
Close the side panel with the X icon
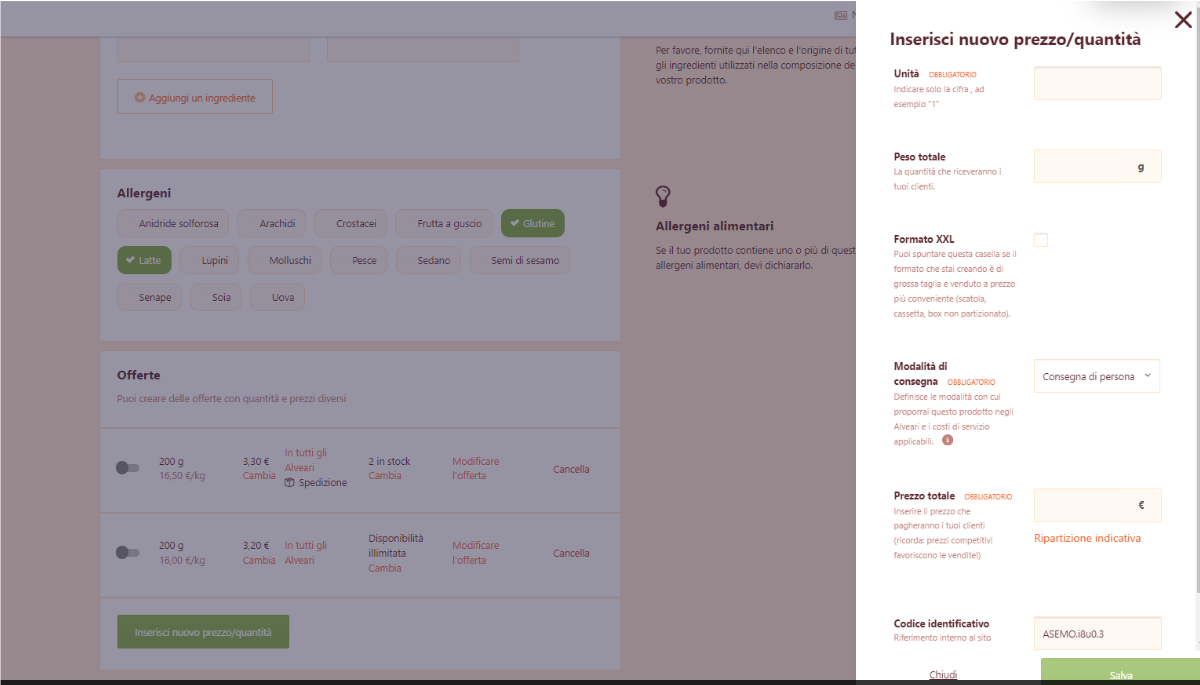(x=1183, y=20)
